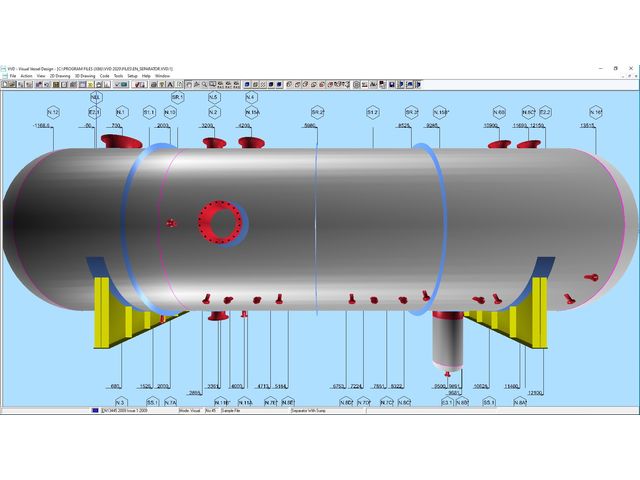
Task: Open the Code menu
Action: pos(104,75)
